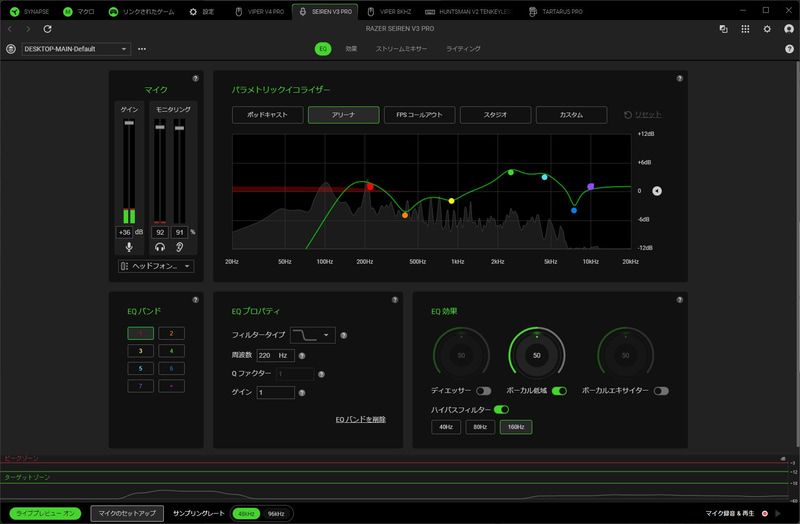Screen dimensions: 800x524
Task: Set sampling rate to 48kHz
Action: 246,514
